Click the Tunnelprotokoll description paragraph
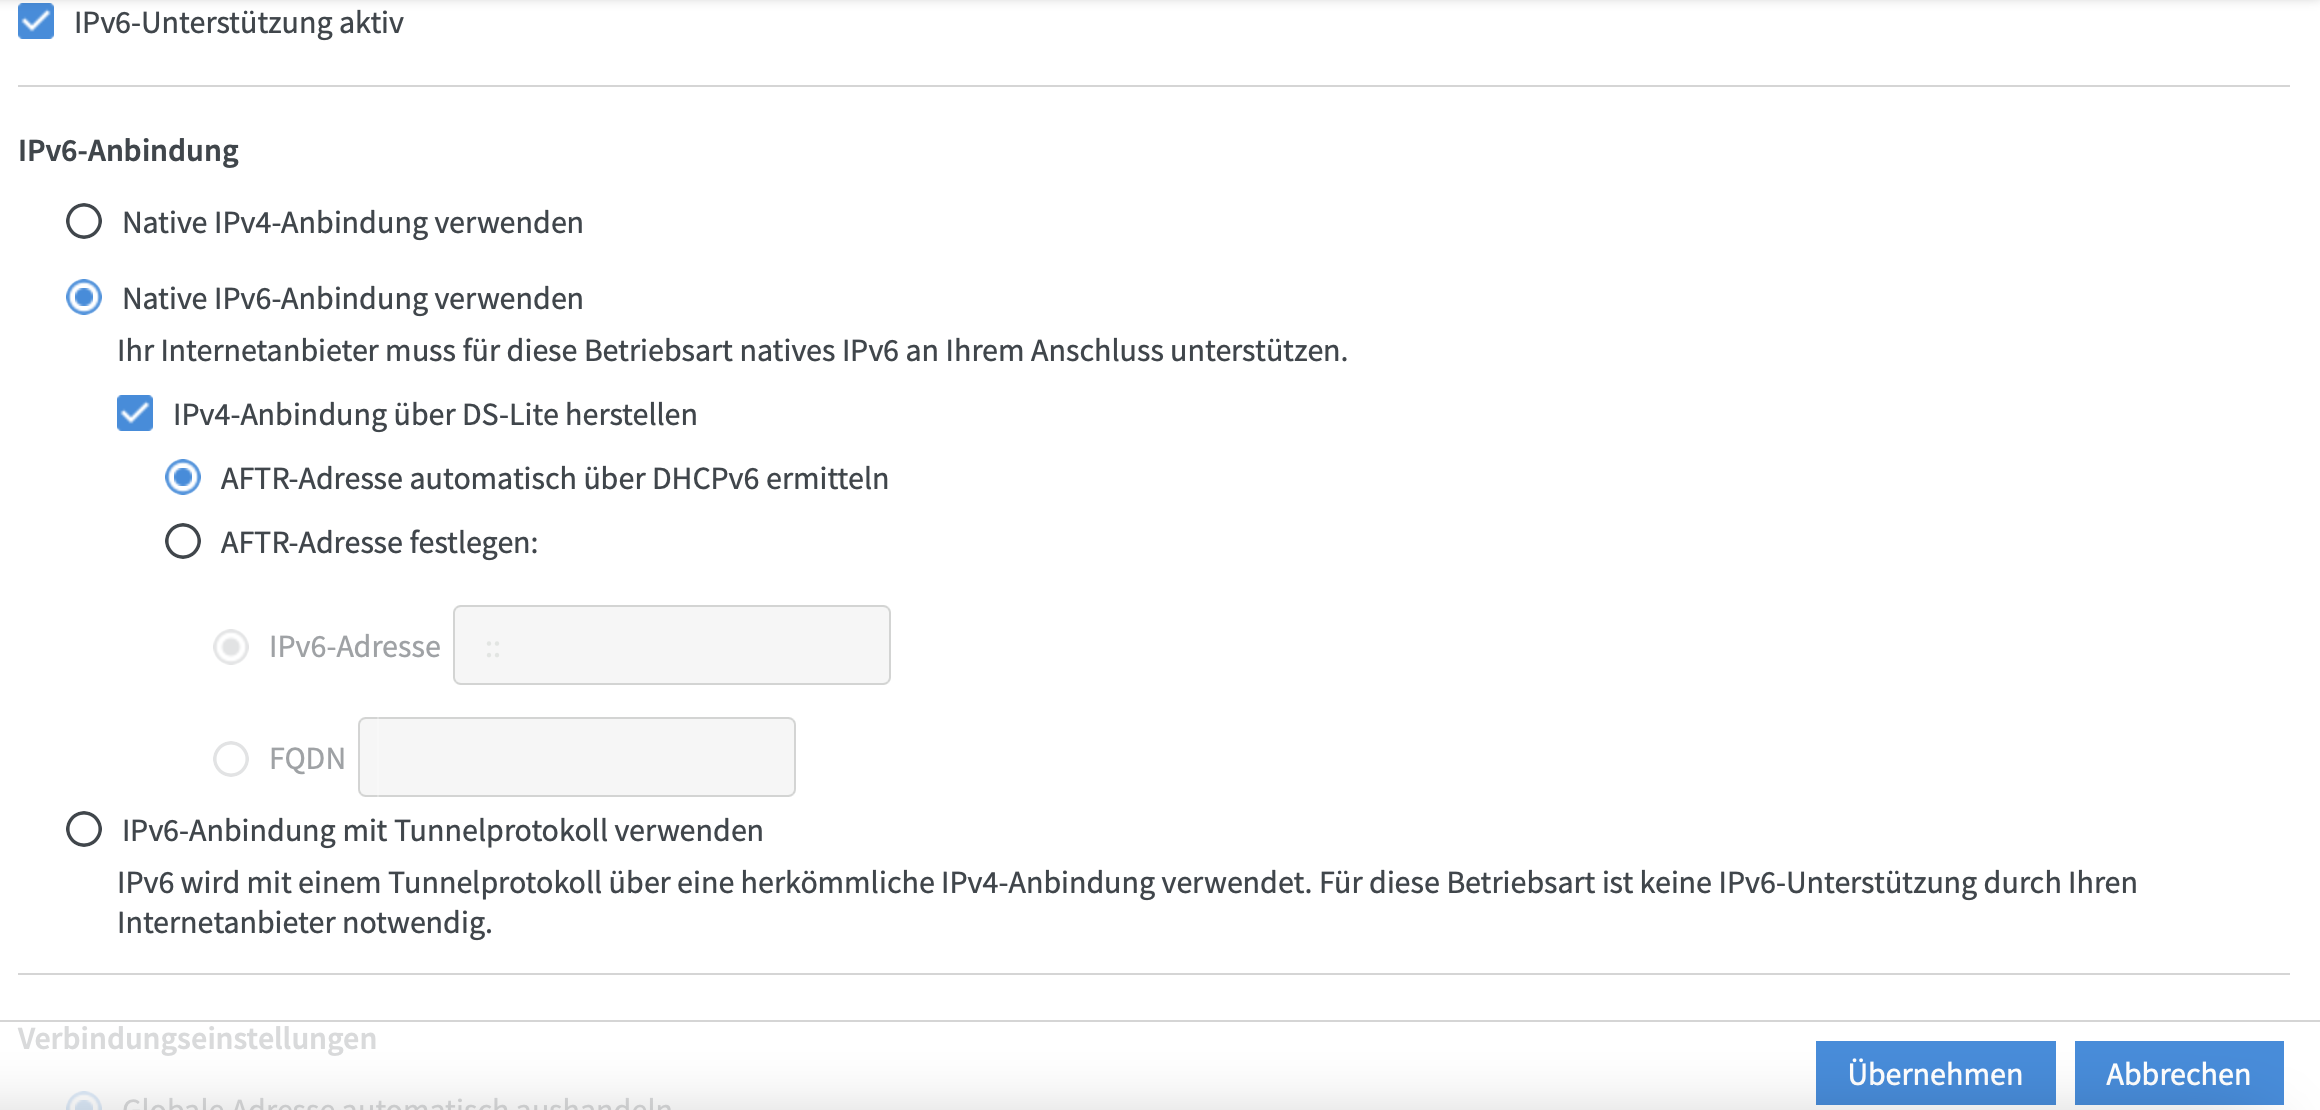The image size is (2320, 1110). pos(1127,902)
